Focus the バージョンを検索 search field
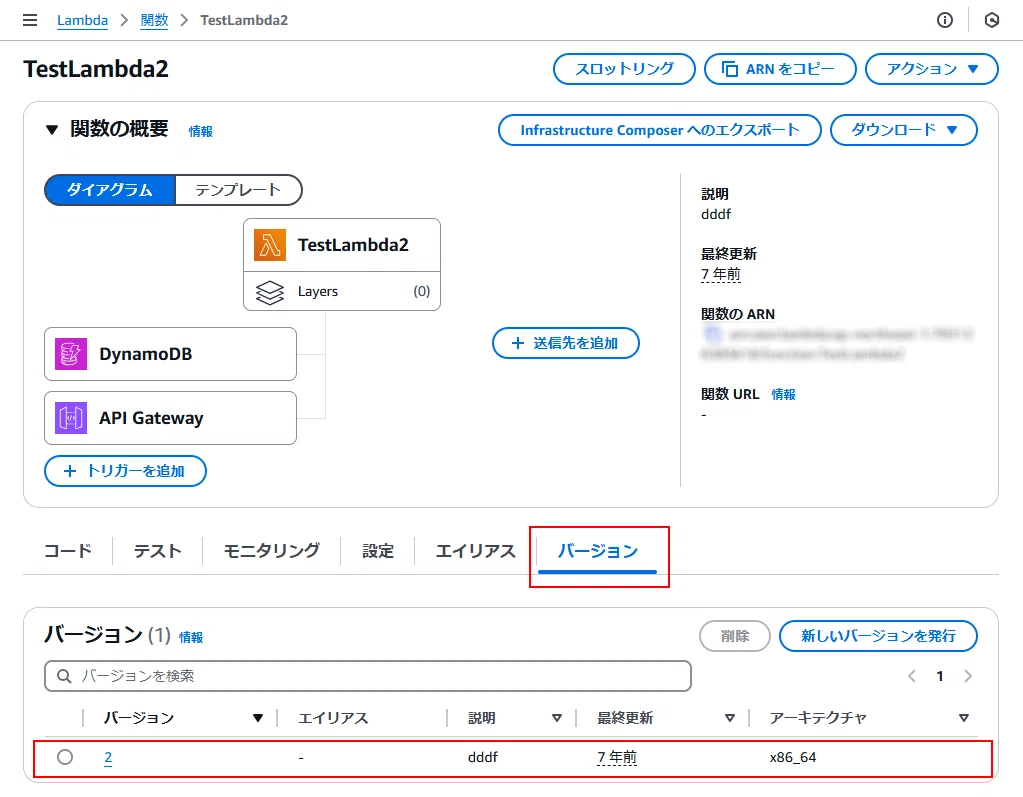The image size is (1023, 797). [x=368, y=676]
